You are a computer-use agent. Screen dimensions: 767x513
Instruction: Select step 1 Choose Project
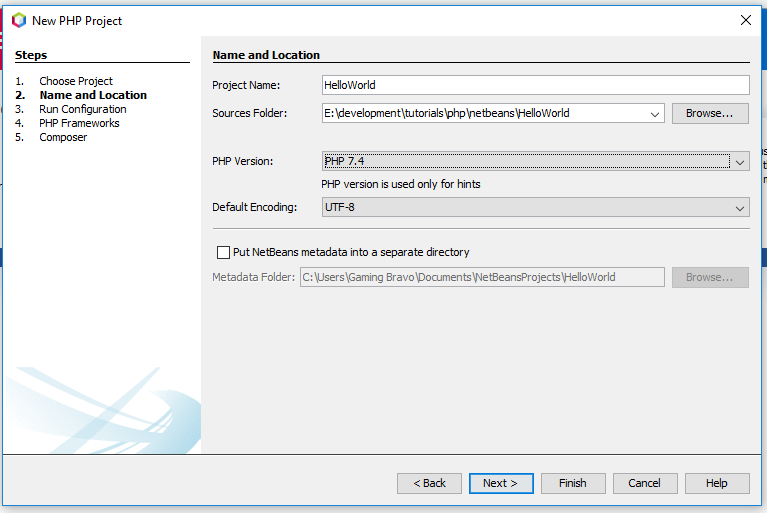(76, 81)
